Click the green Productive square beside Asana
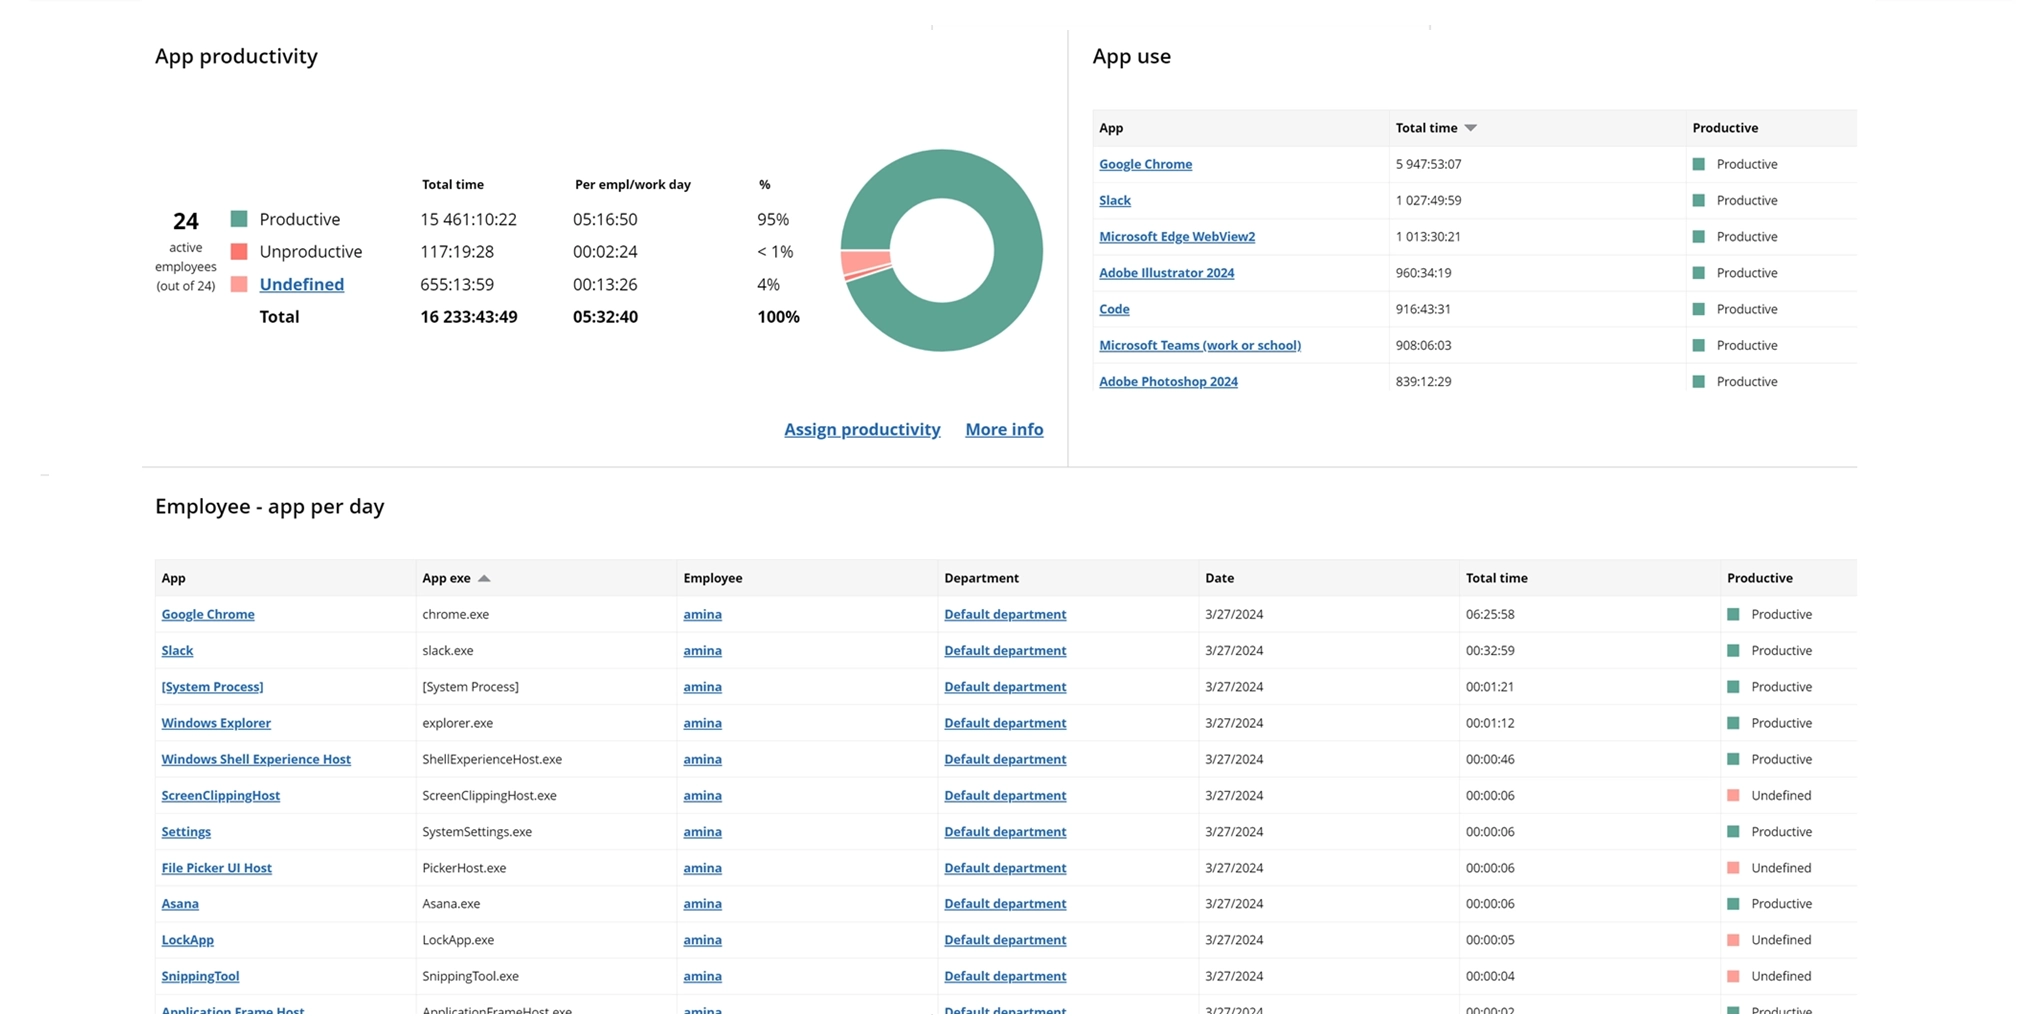 [1734, 903]
